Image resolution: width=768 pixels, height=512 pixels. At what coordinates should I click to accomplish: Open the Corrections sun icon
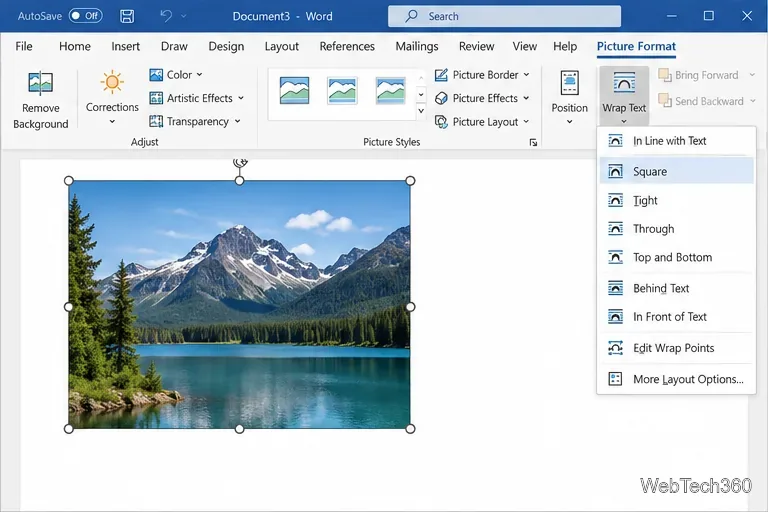[112, 82]
